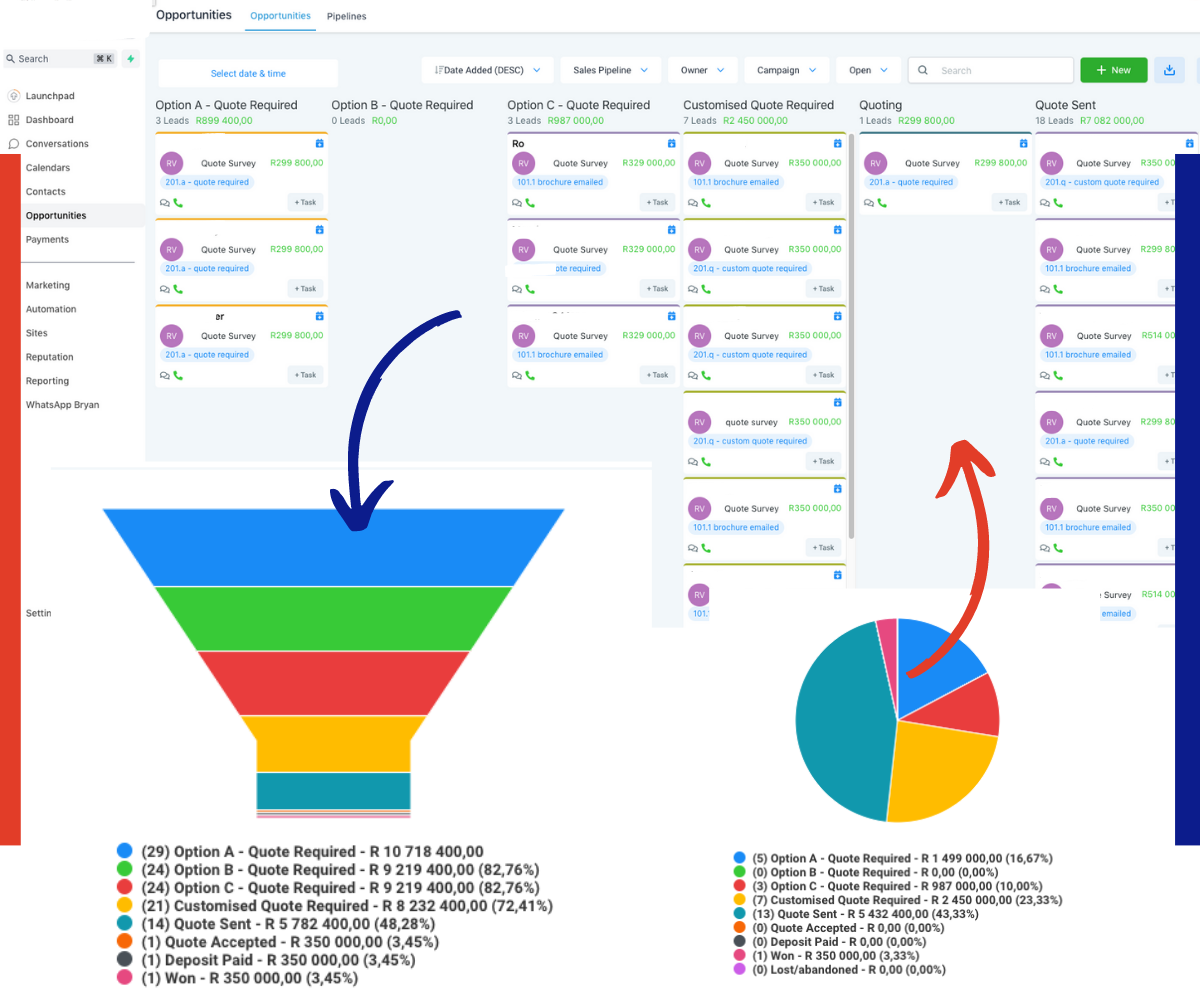The image size is (1200, 1000).
Task: Click the calendar icon on Option A "er" card
Action: click(319, 317)
